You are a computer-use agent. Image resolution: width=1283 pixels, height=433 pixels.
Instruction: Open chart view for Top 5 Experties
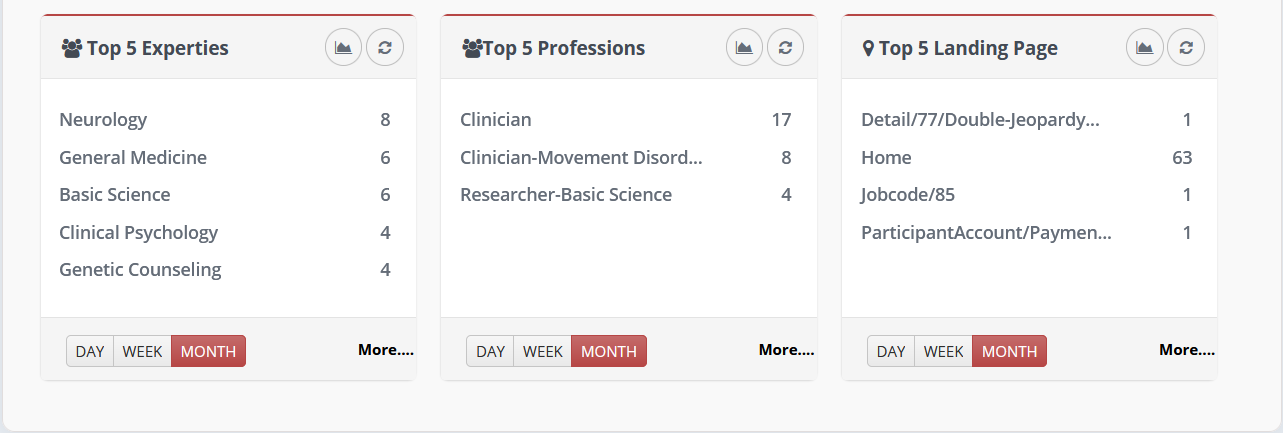tap(344, 47)
